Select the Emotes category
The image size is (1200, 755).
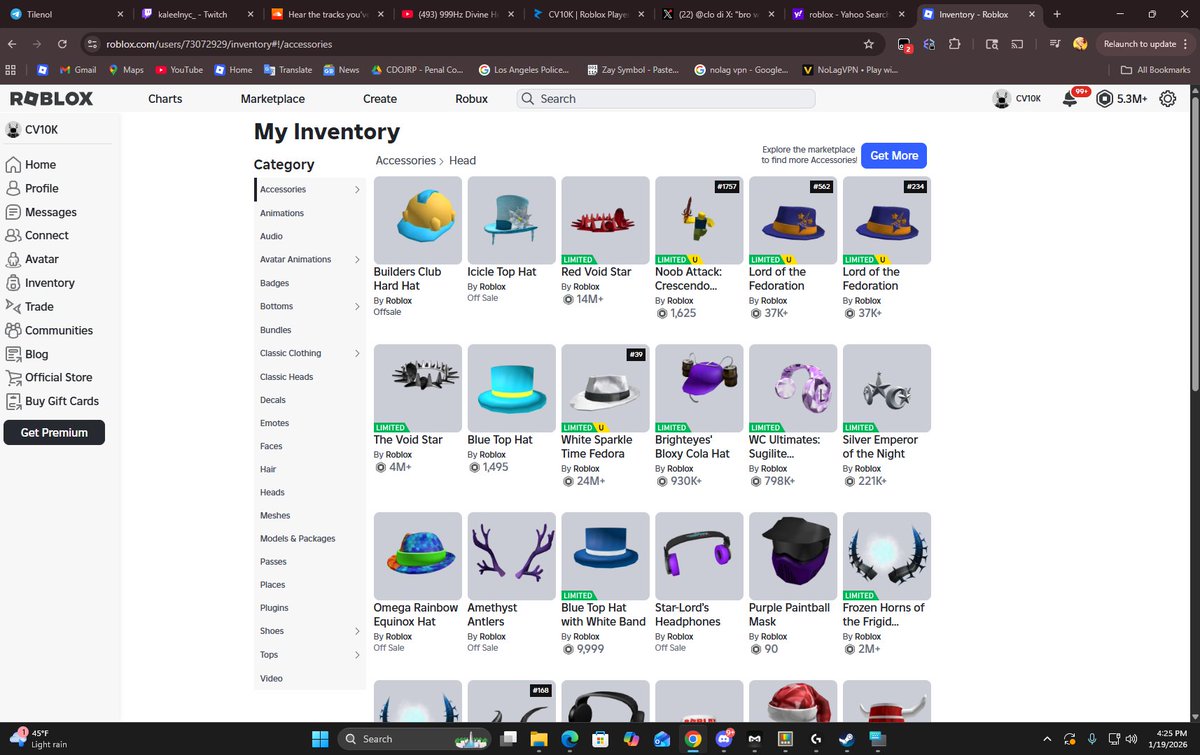pos(274,423)
